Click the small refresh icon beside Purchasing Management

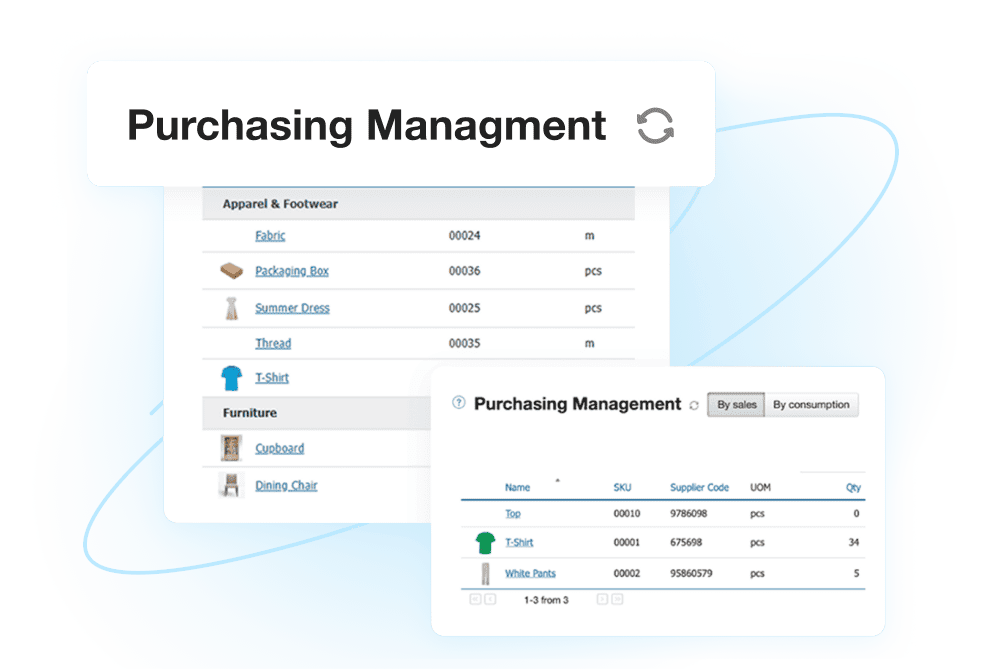click(x=694, y=405)
